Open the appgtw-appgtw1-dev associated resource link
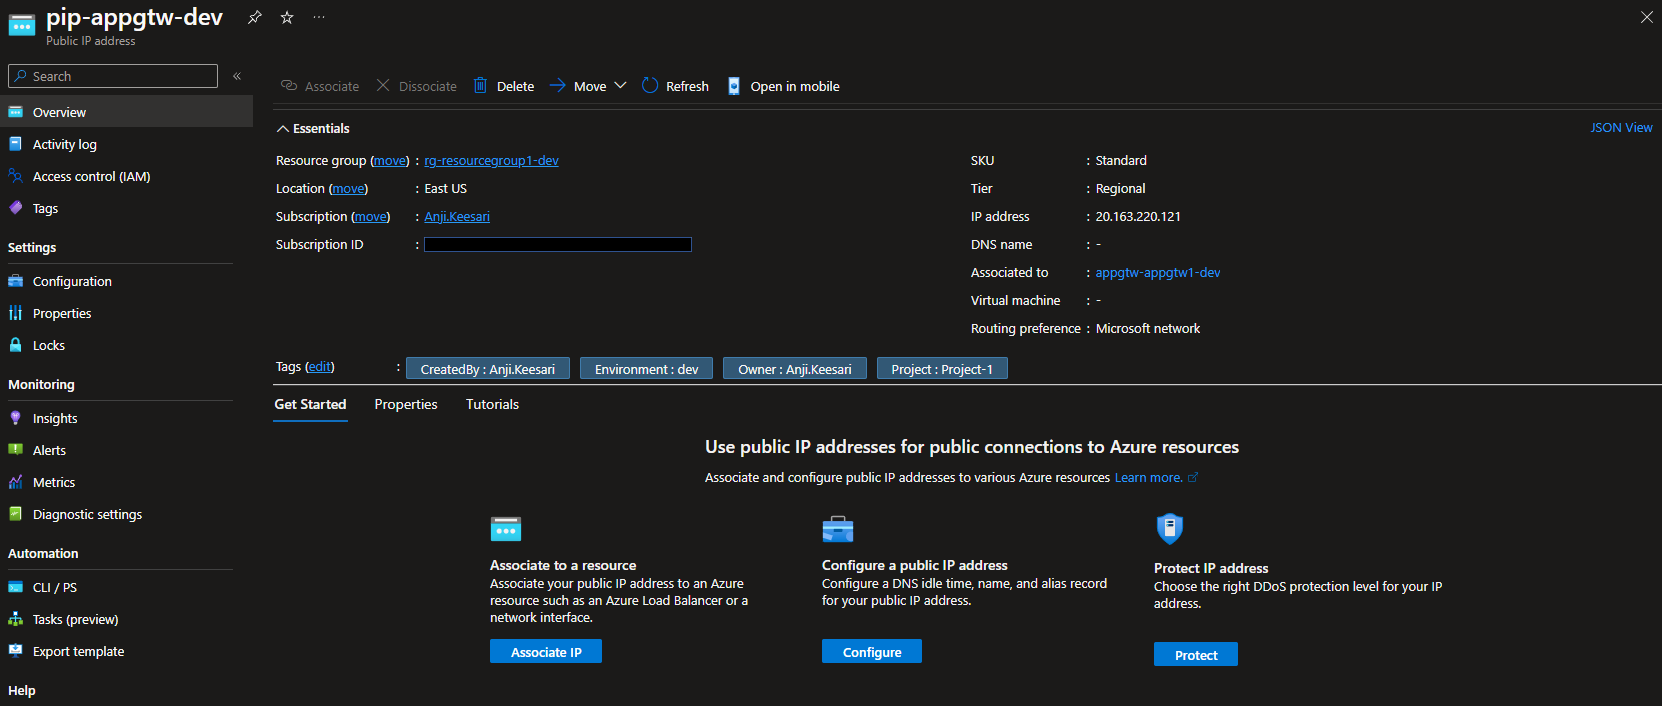The image size is (1662, 706). (x=1157, y=272)
